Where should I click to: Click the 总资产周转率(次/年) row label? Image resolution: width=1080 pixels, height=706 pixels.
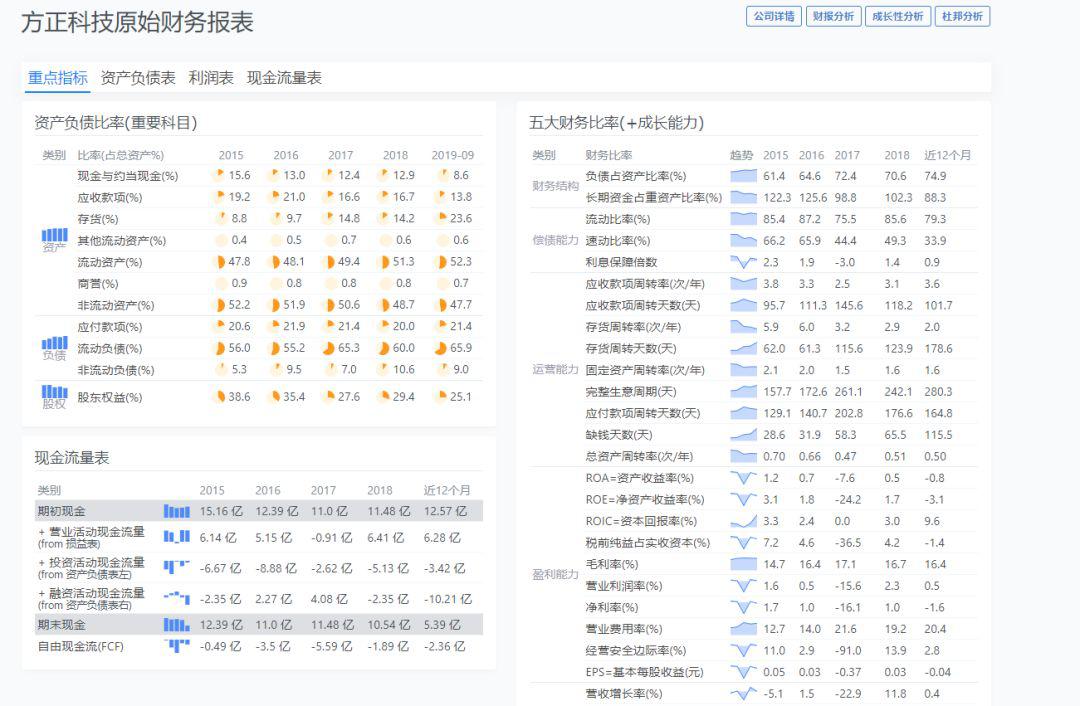click(639, 457)
